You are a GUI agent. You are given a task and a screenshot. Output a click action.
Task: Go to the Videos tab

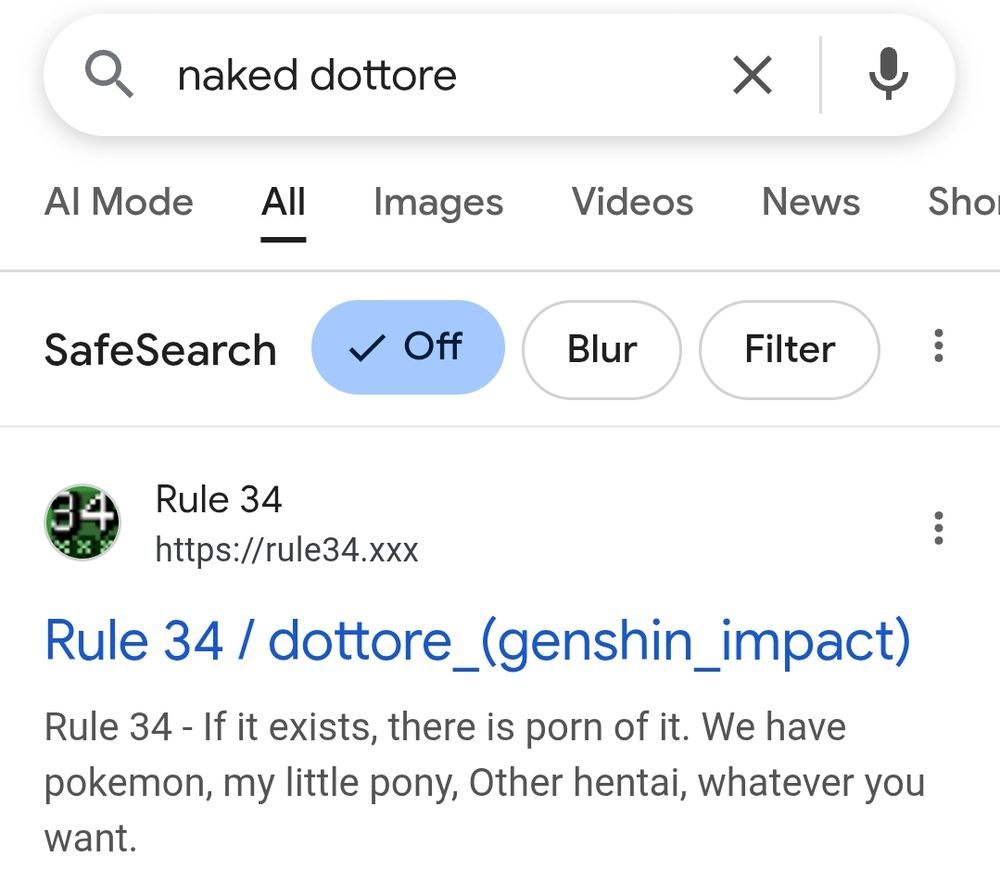tap(632, 202)
